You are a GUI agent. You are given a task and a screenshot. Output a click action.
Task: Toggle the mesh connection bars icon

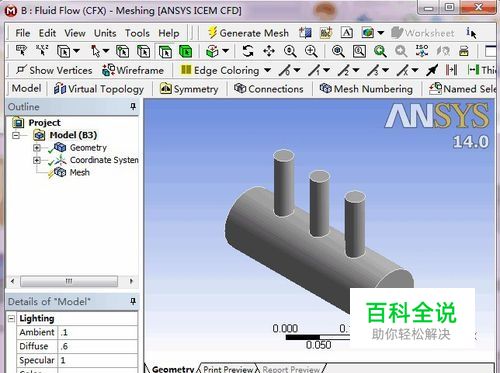pos(451,70)
